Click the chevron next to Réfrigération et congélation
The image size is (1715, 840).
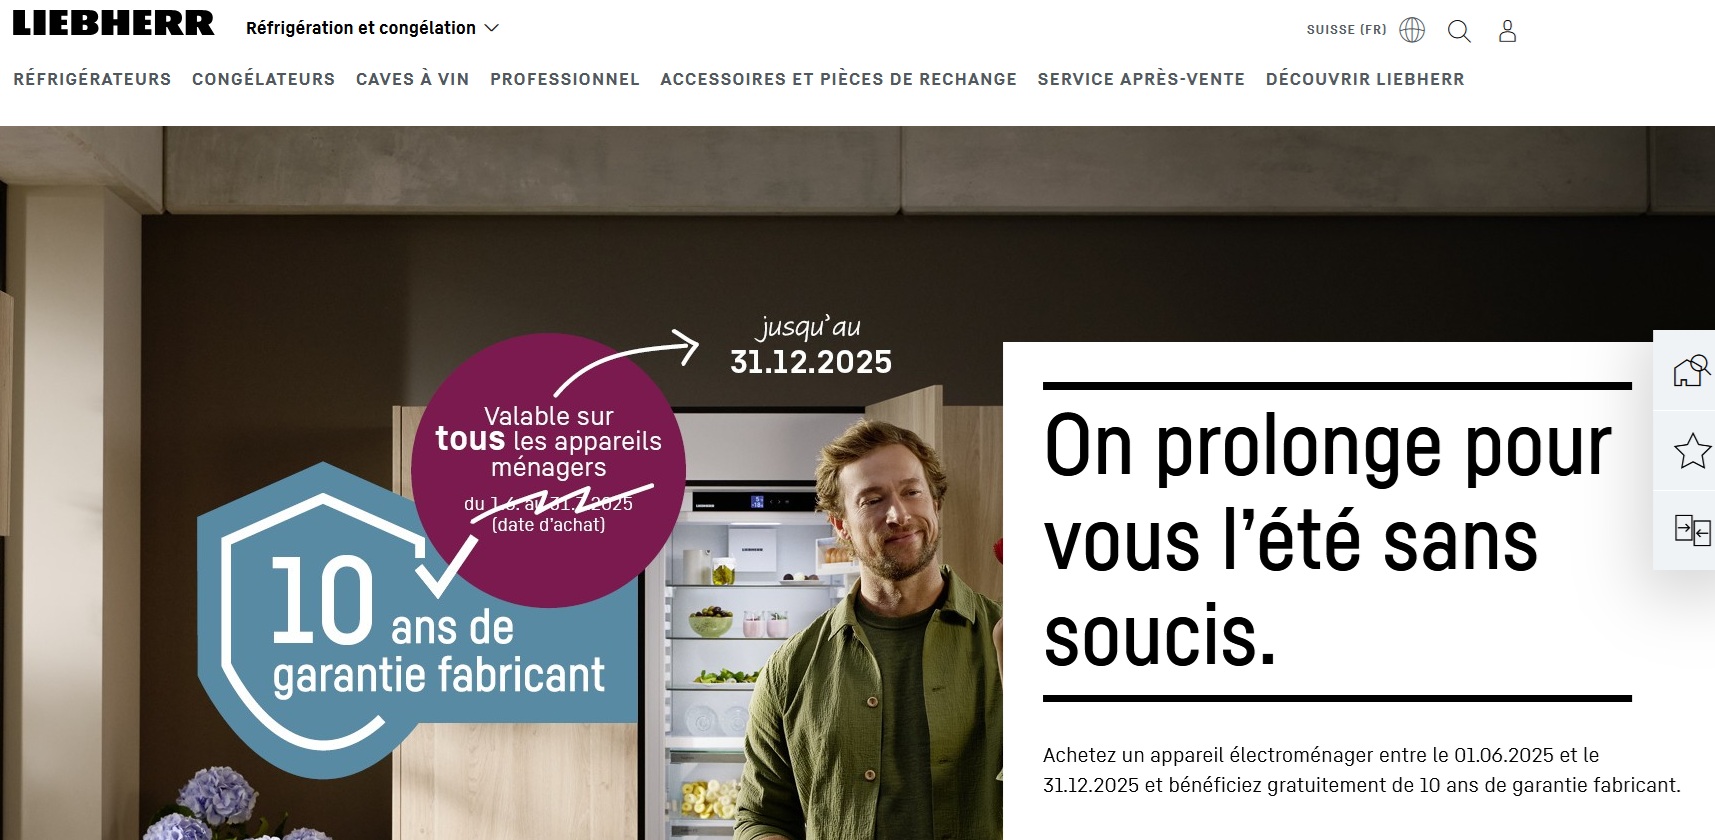click(491, 28)
